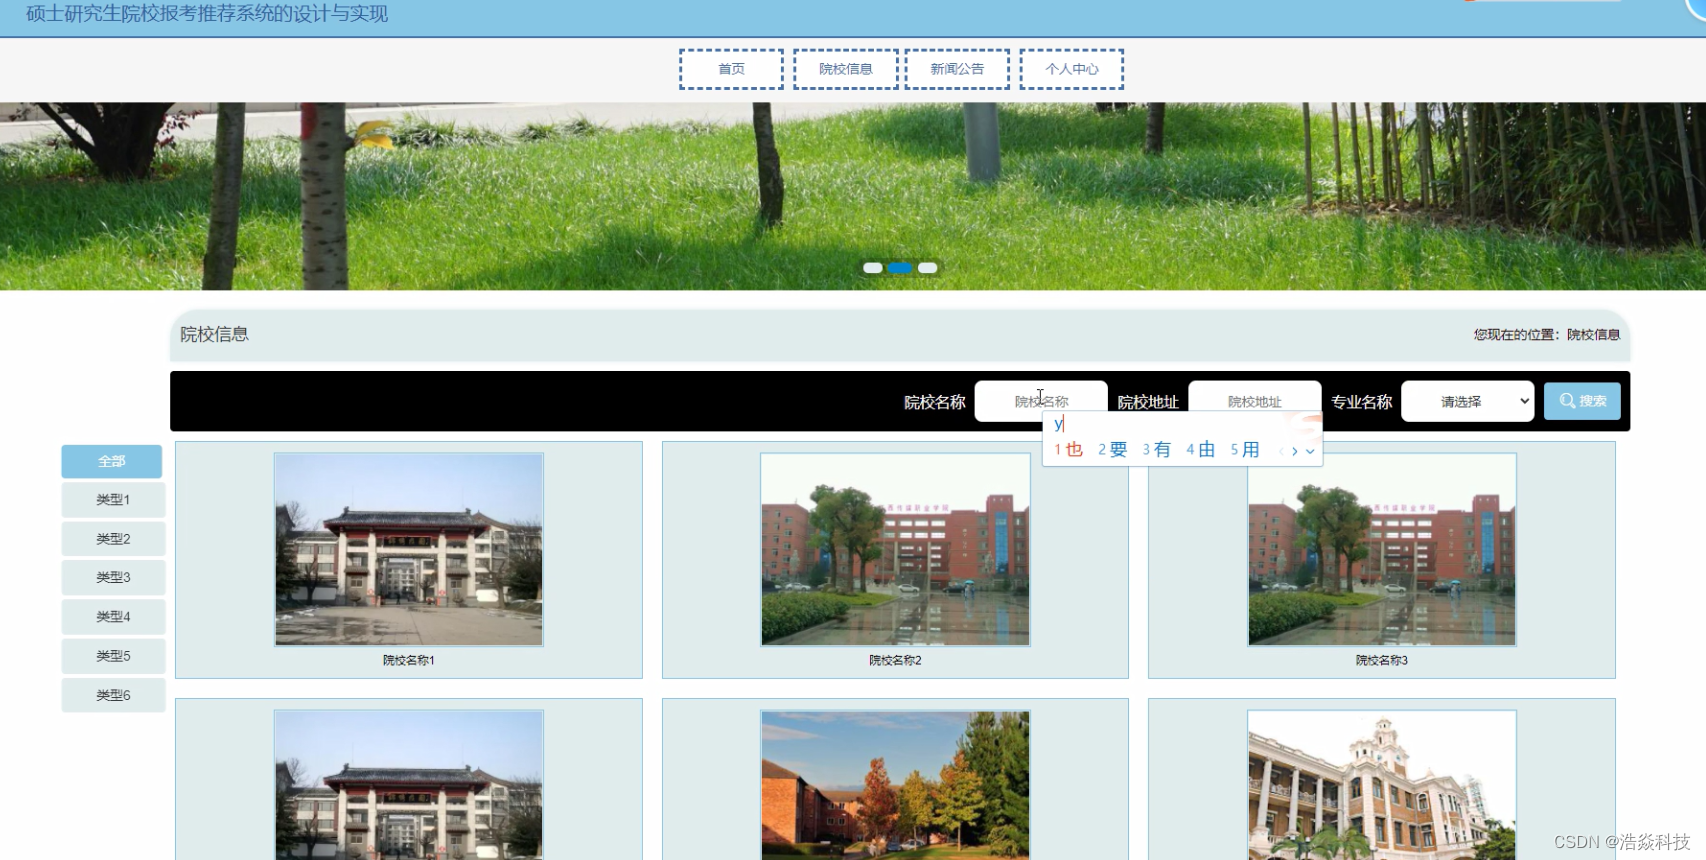Open the second-row gate building thumbnail
The width and height of the screenshot is (1706, 860).
(409, 785)
